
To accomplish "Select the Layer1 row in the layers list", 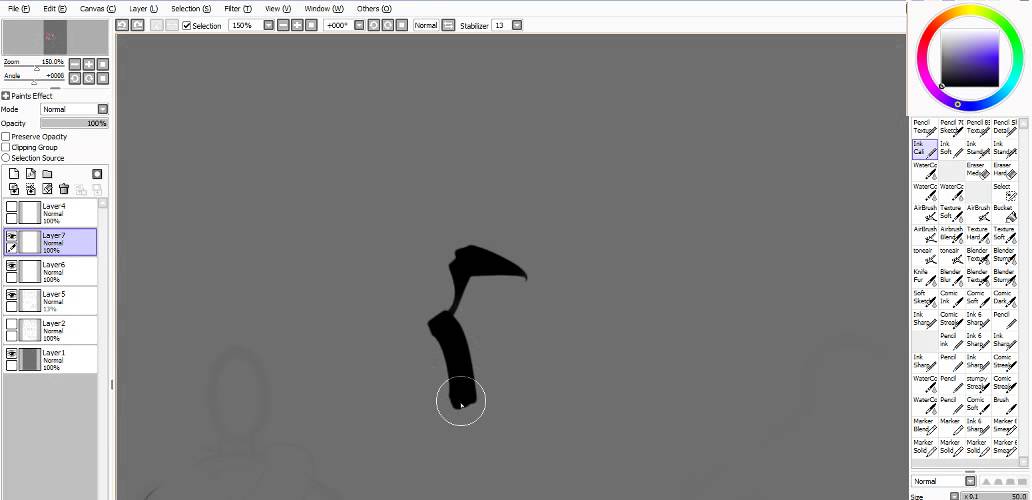I will [50, 360].
